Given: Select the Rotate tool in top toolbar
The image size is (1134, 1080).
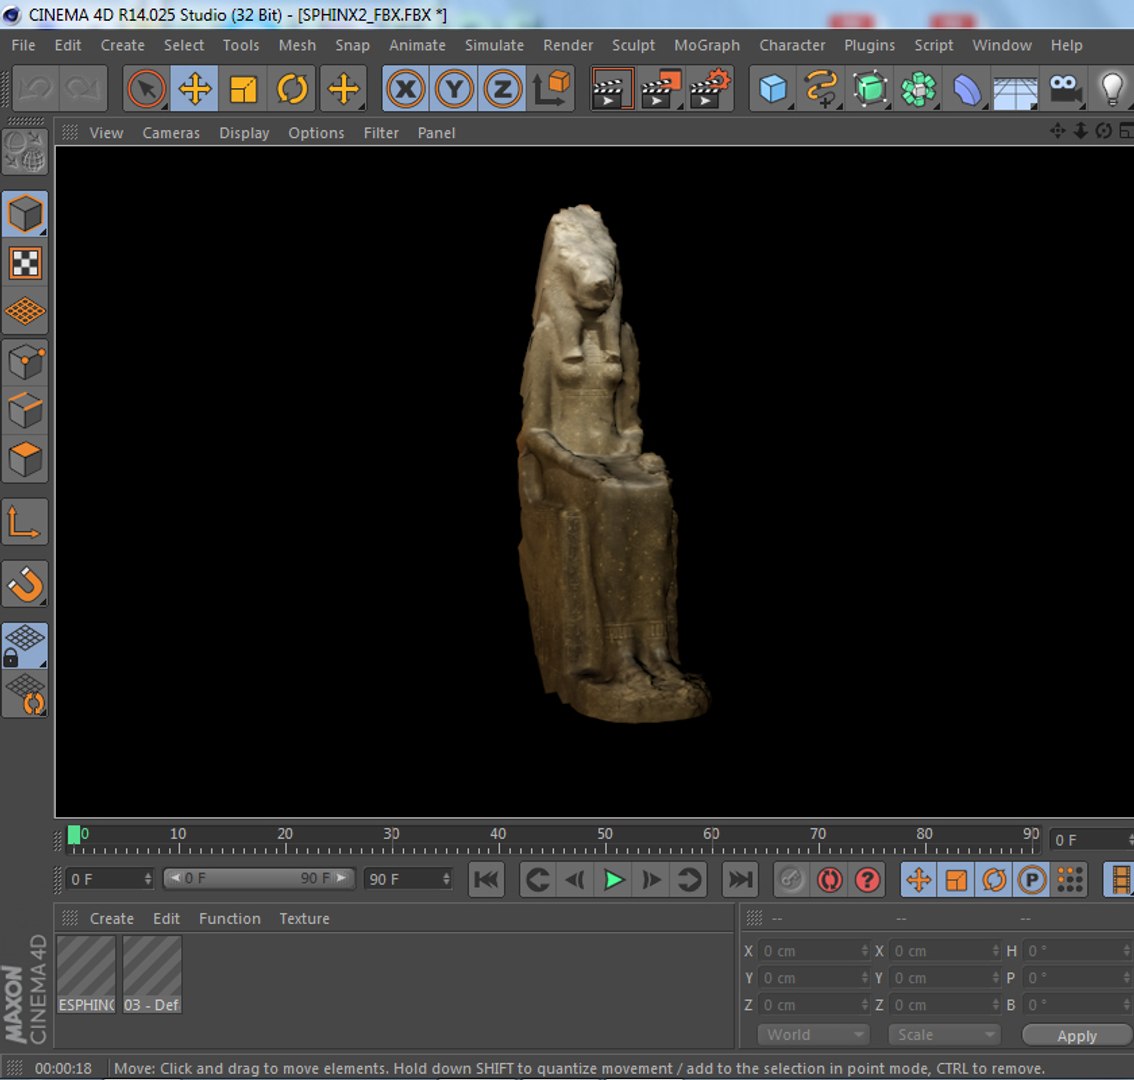Looking at the screenshot, I should click(x=292, y=89).
